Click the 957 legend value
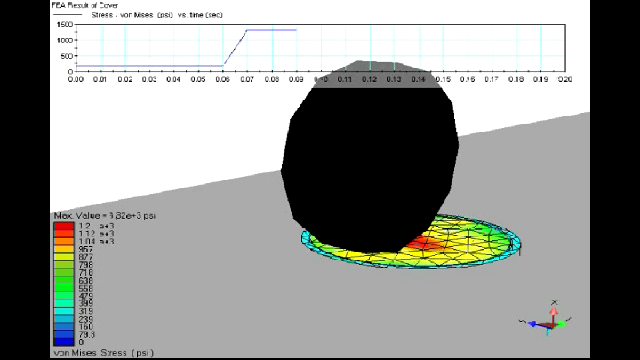Screen dimensions: 640x360 [x=86, y=249]
